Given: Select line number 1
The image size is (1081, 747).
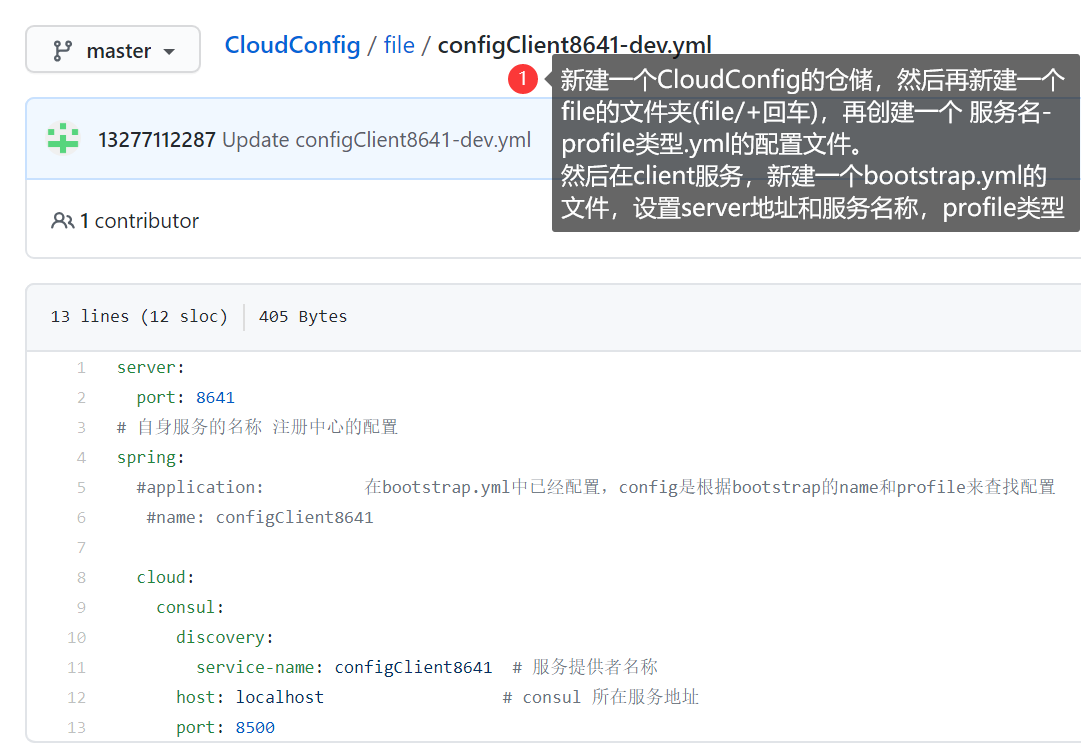Looking at the screenshot, I should [x=81, y=368].
